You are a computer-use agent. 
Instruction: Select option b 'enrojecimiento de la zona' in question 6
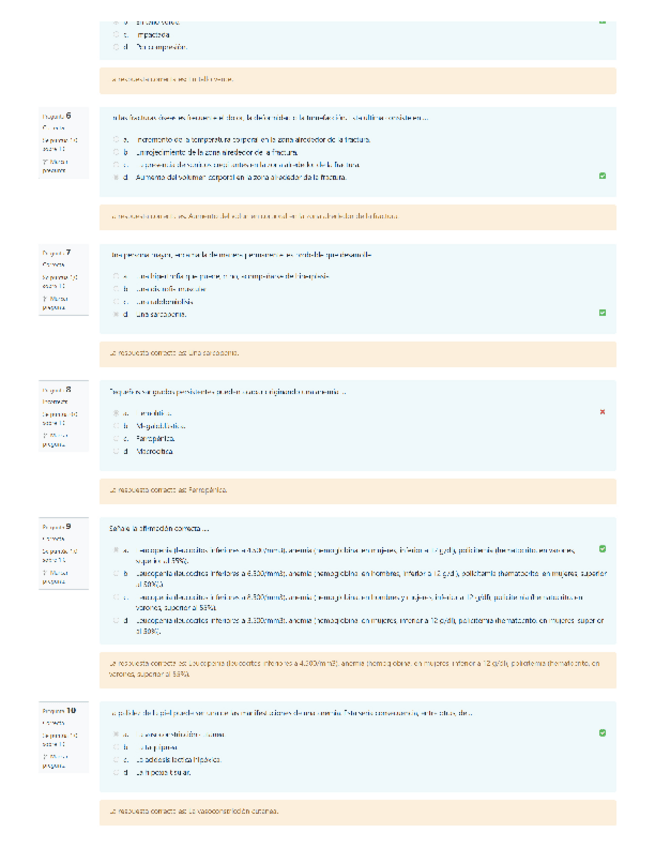click(116, 152)
